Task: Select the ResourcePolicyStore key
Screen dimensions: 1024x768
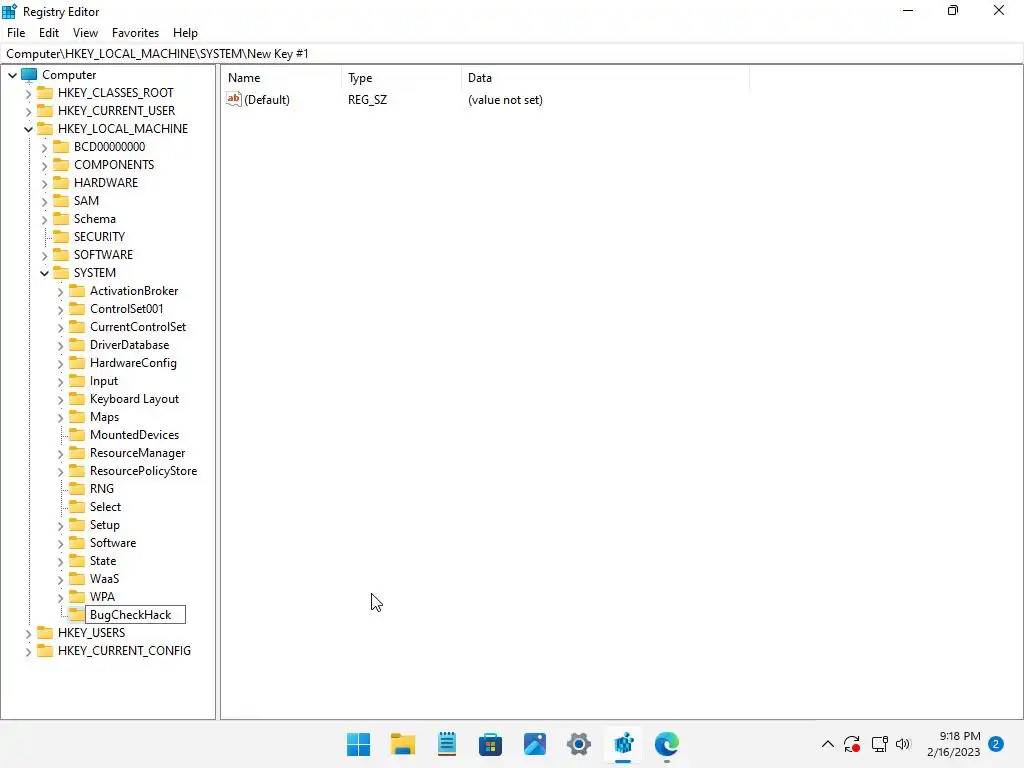Action: coord(144,471)
